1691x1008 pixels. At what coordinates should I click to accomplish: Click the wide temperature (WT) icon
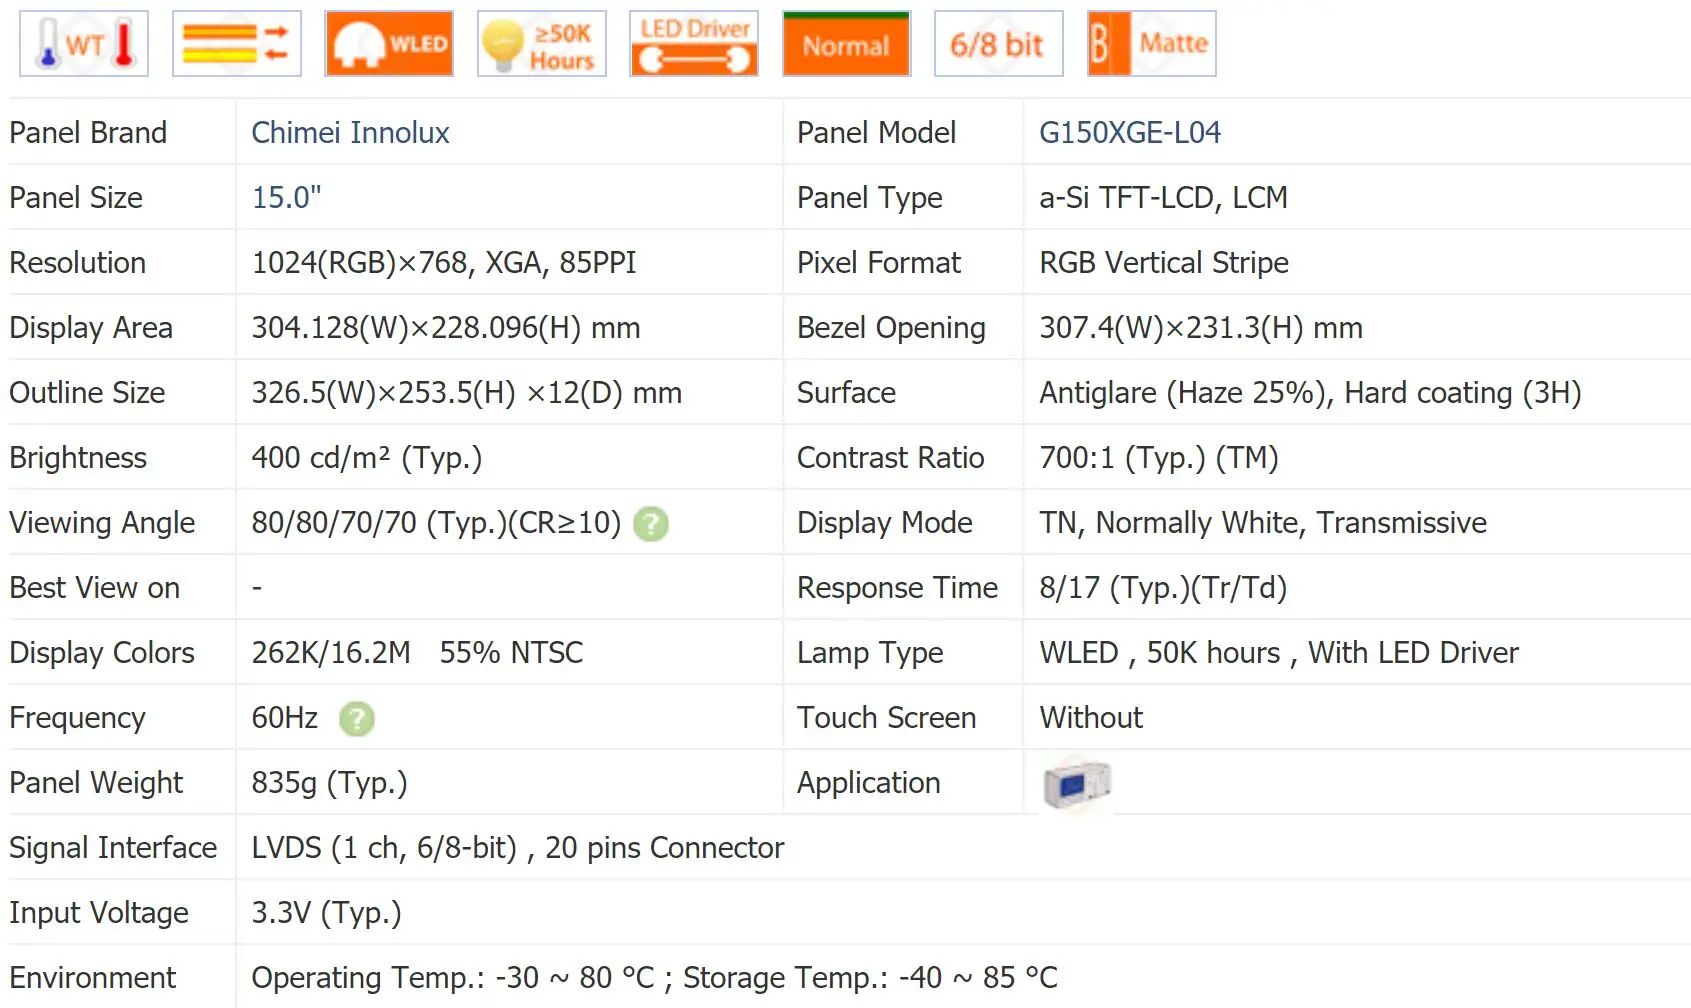(x=84, y=44)
